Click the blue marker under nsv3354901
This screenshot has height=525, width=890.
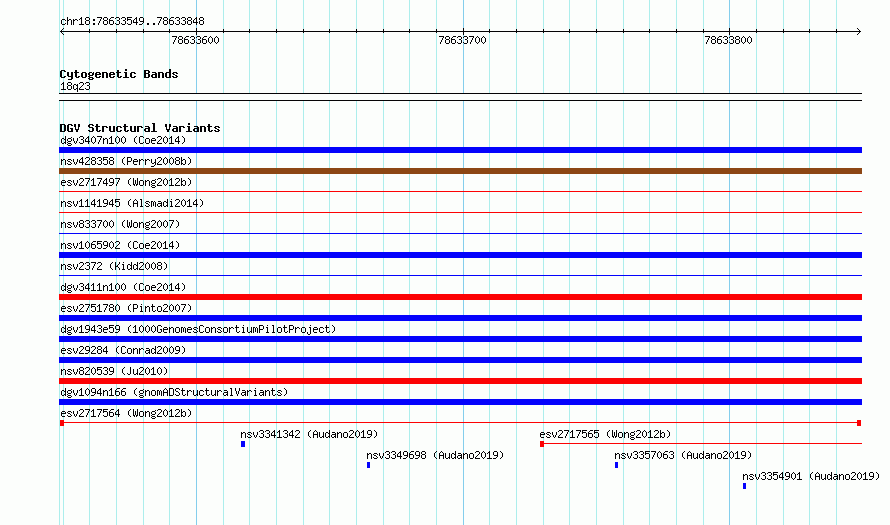(x=744, y=486)
